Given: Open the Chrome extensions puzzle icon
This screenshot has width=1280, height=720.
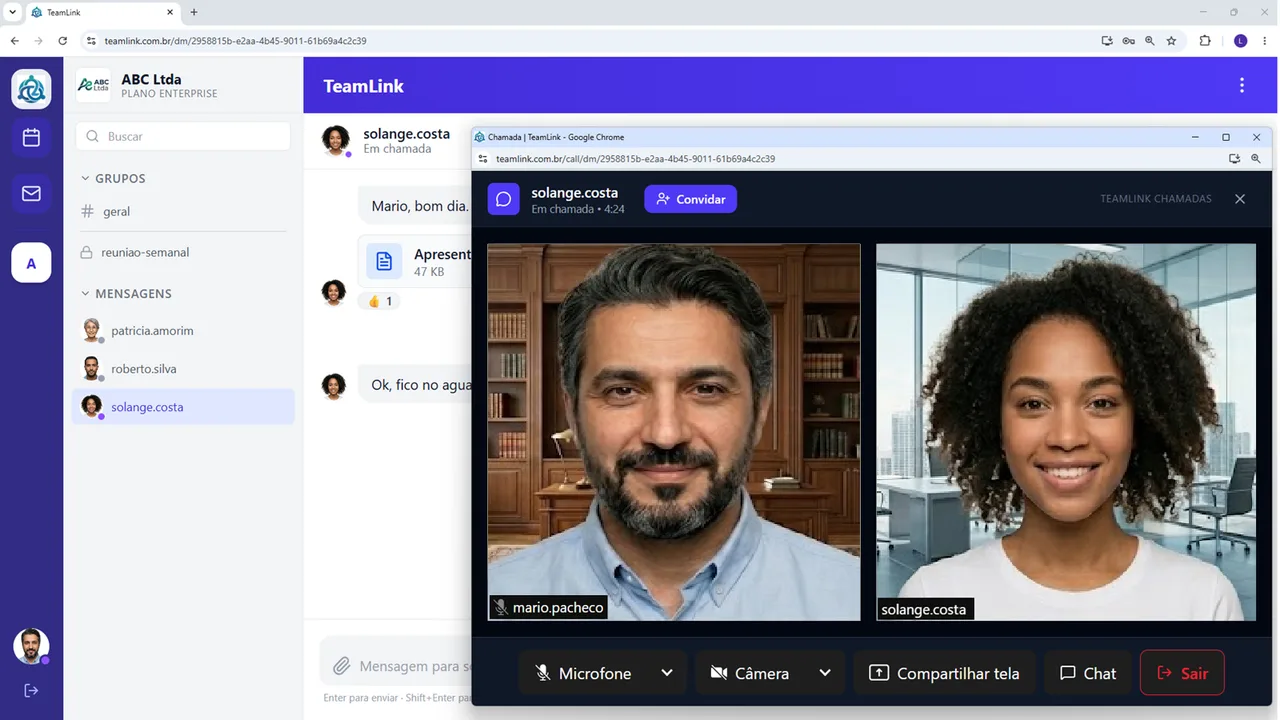Looking at the screenshot, I should pyautogui.click(x=1205, y=41).
